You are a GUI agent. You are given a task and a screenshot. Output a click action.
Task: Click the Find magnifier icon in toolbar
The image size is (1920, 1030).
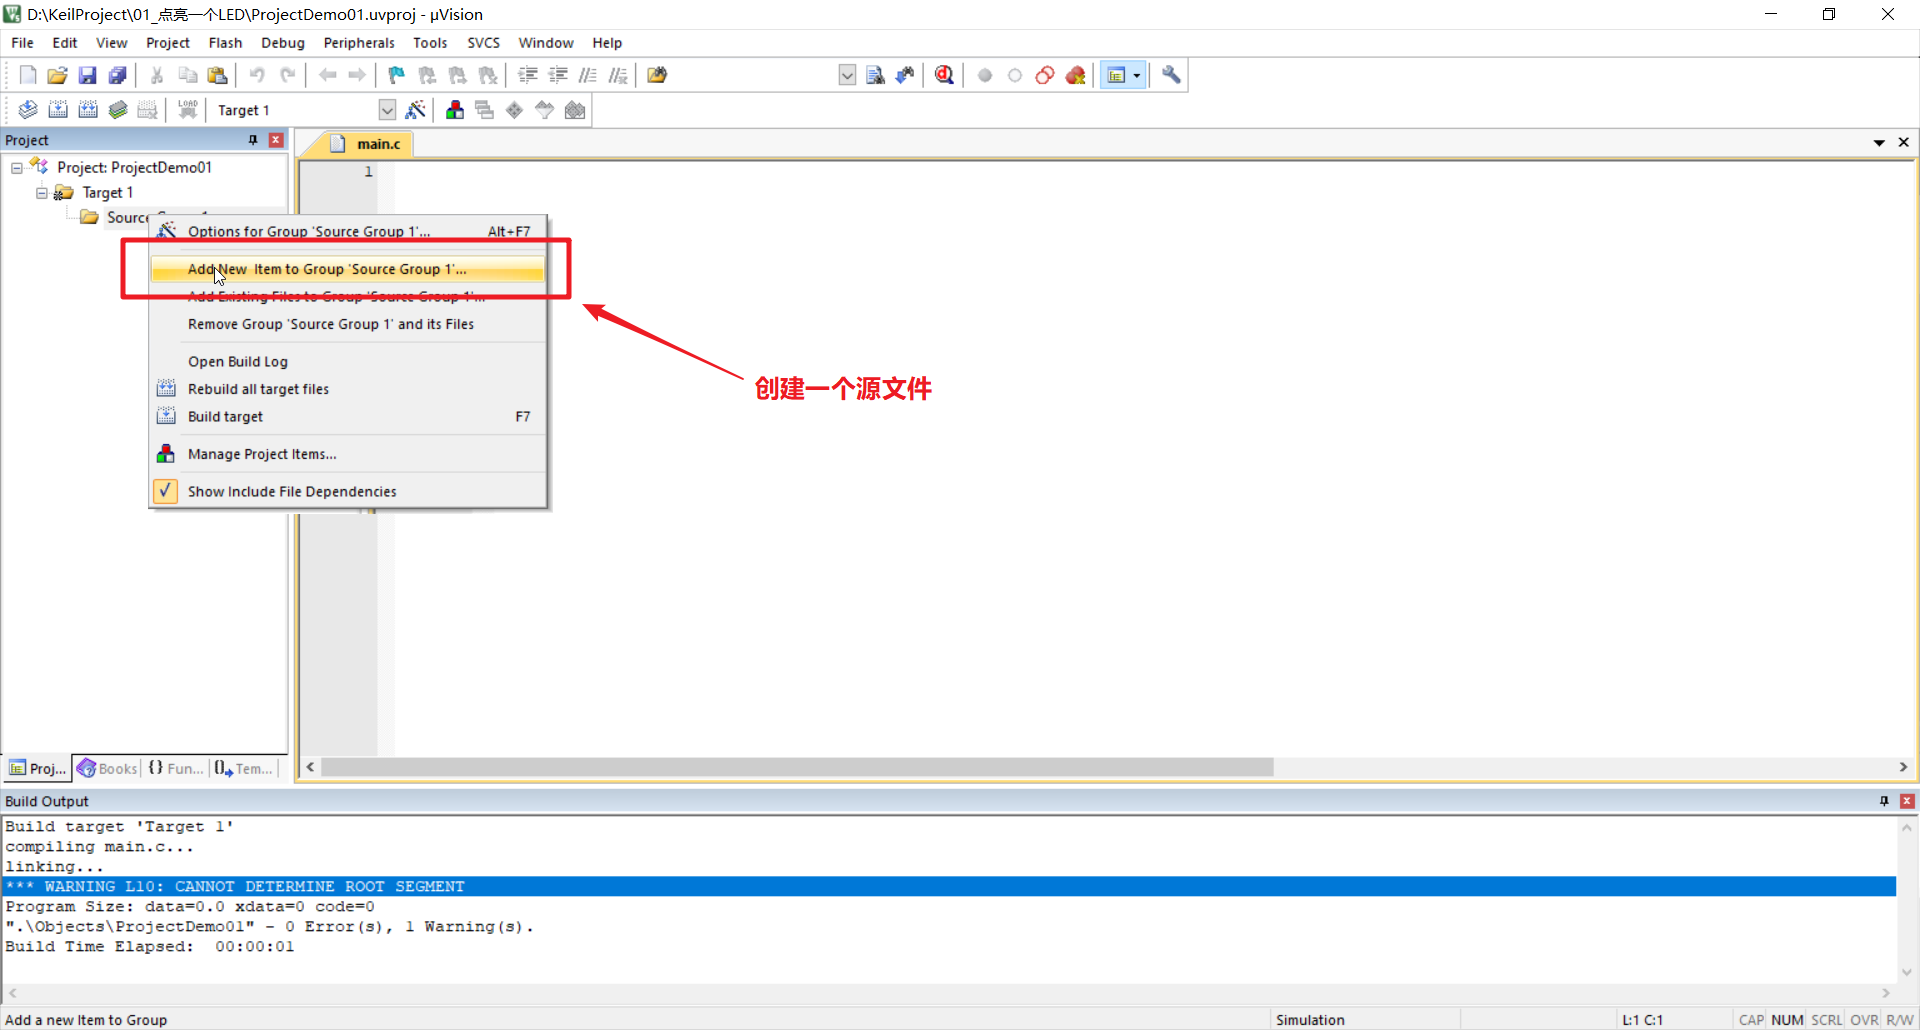[x=875, y=75]
